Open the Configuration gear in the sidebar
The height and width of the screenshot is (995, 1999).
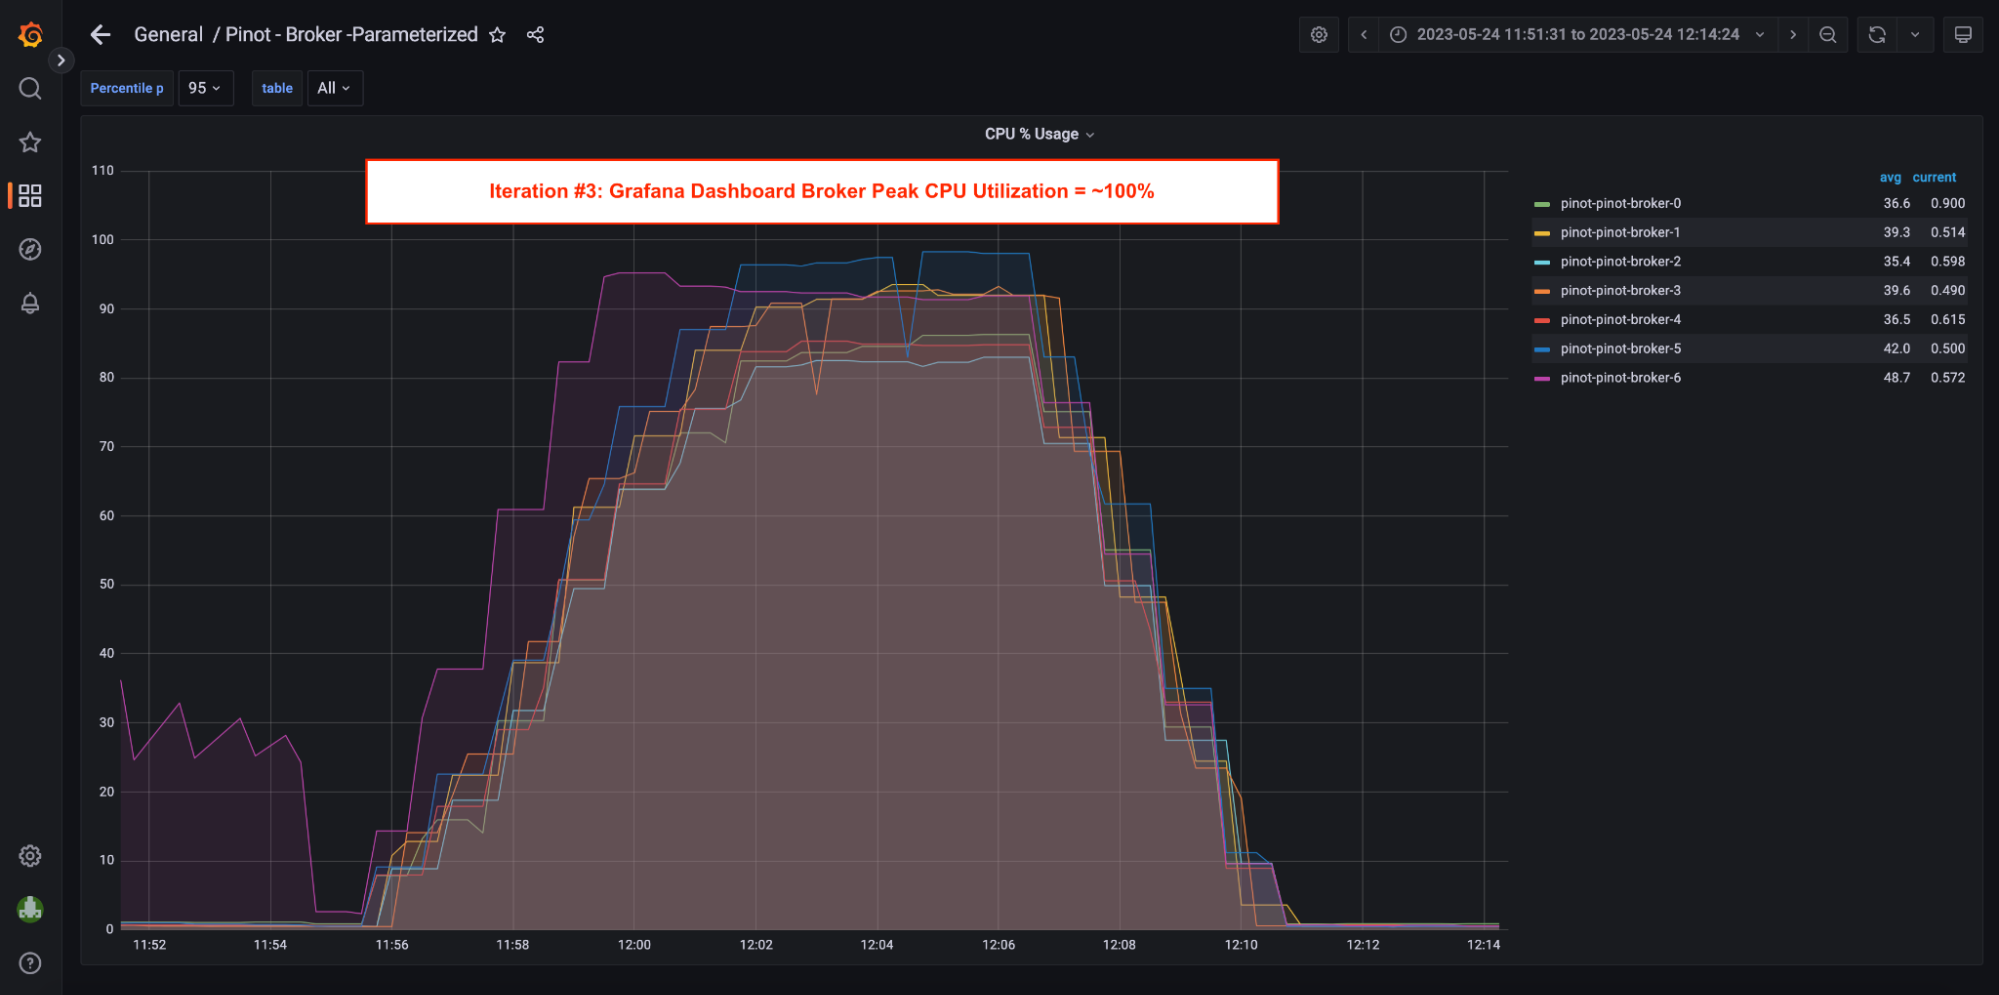coord(30,856)
